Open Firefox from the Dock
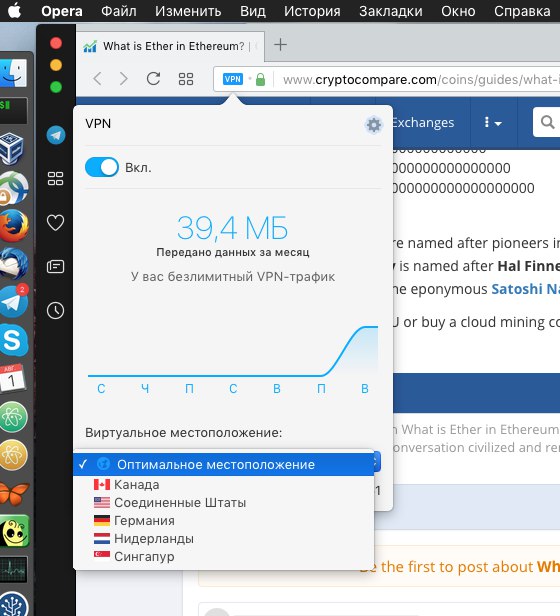 (14, 226)
